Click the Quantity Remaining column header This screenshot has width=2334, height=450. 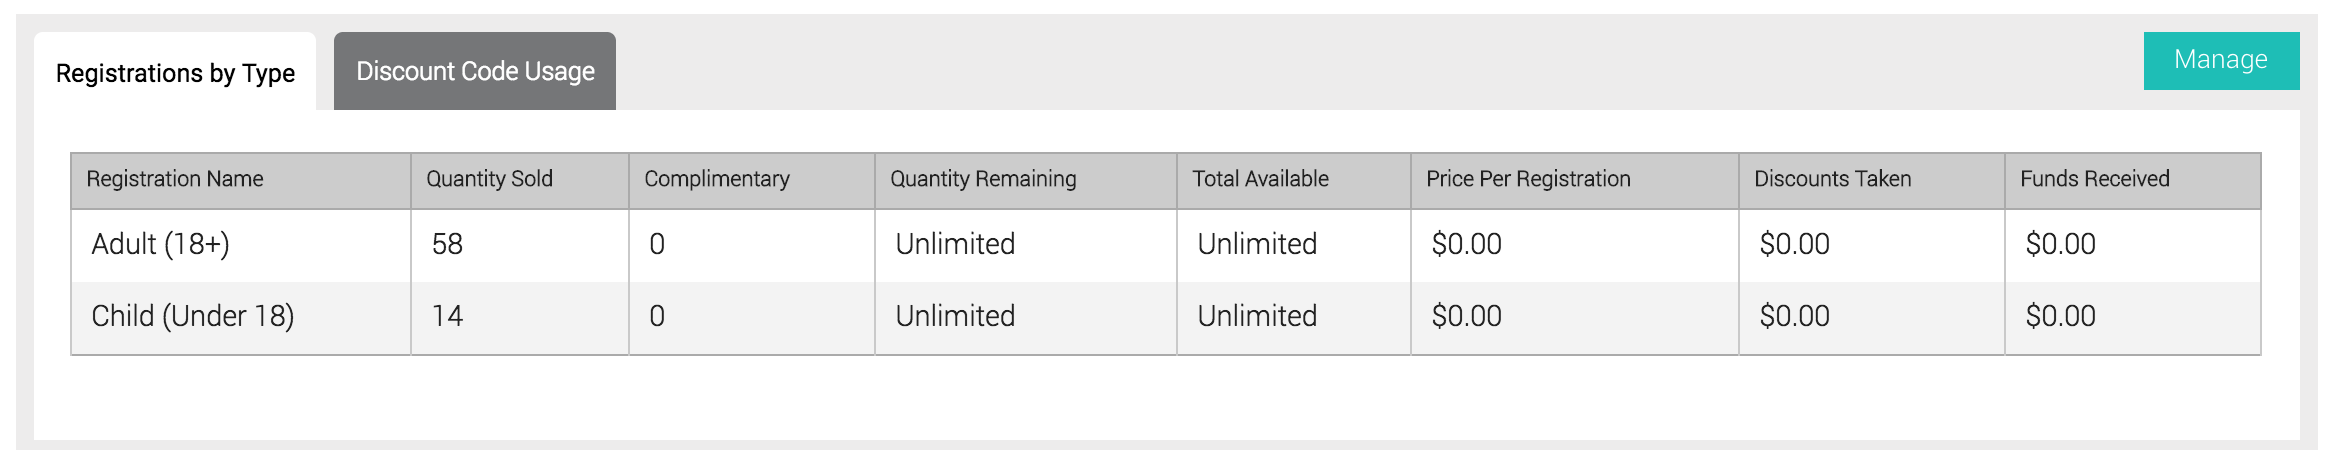pos(983,179)
